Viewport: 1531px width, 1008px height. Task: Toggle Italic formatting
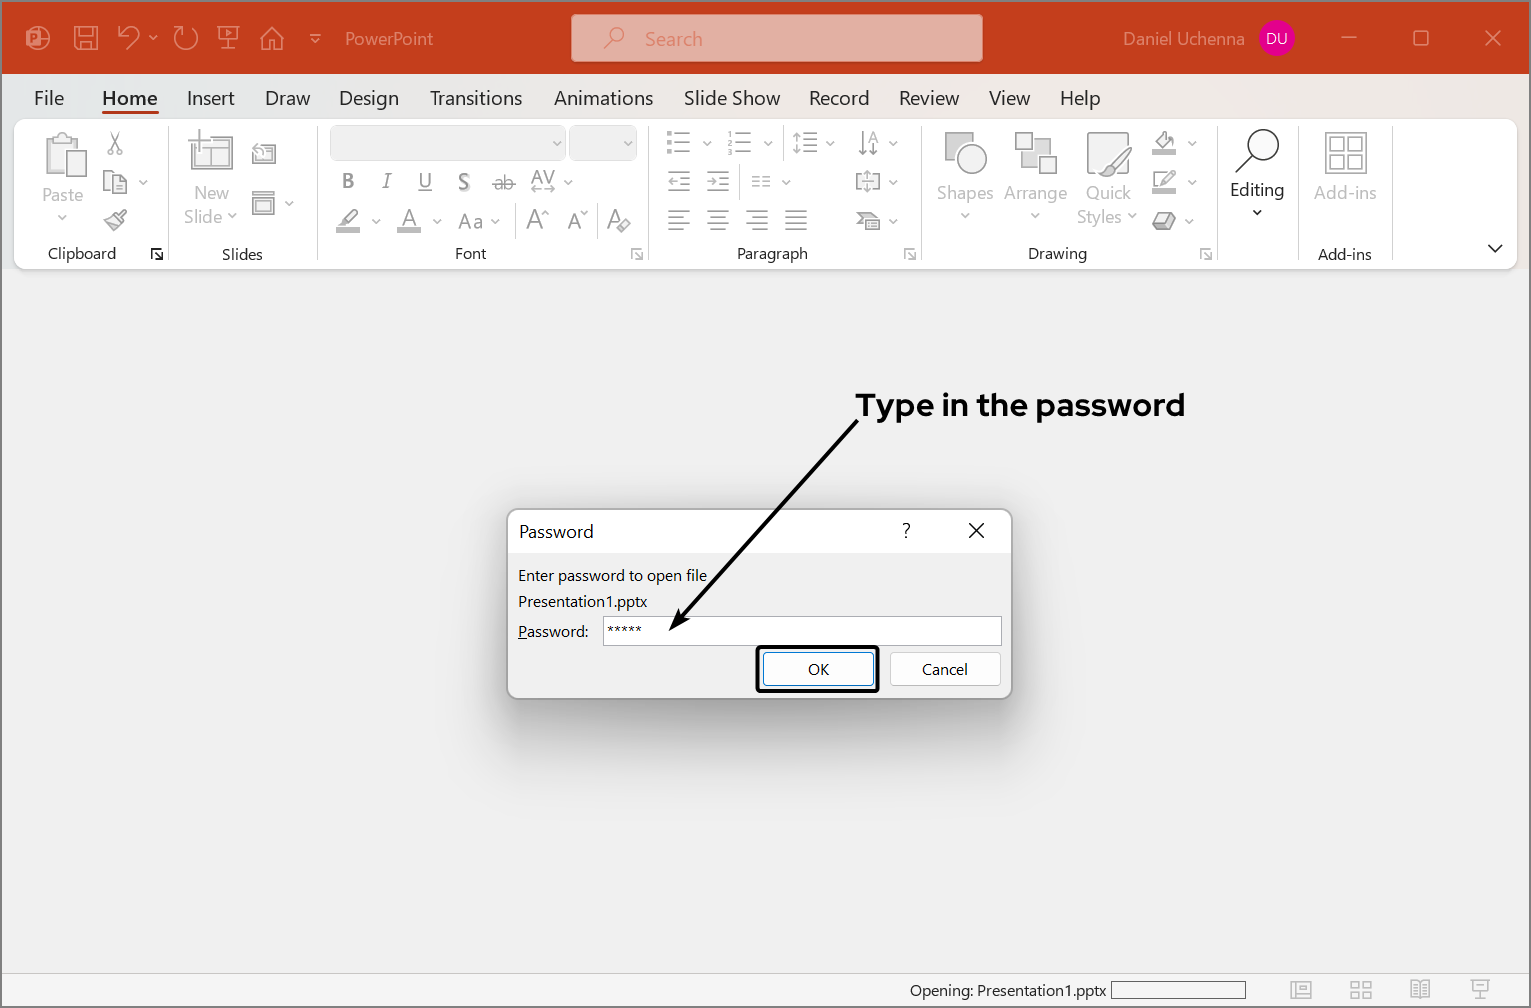tap(386, 181)
